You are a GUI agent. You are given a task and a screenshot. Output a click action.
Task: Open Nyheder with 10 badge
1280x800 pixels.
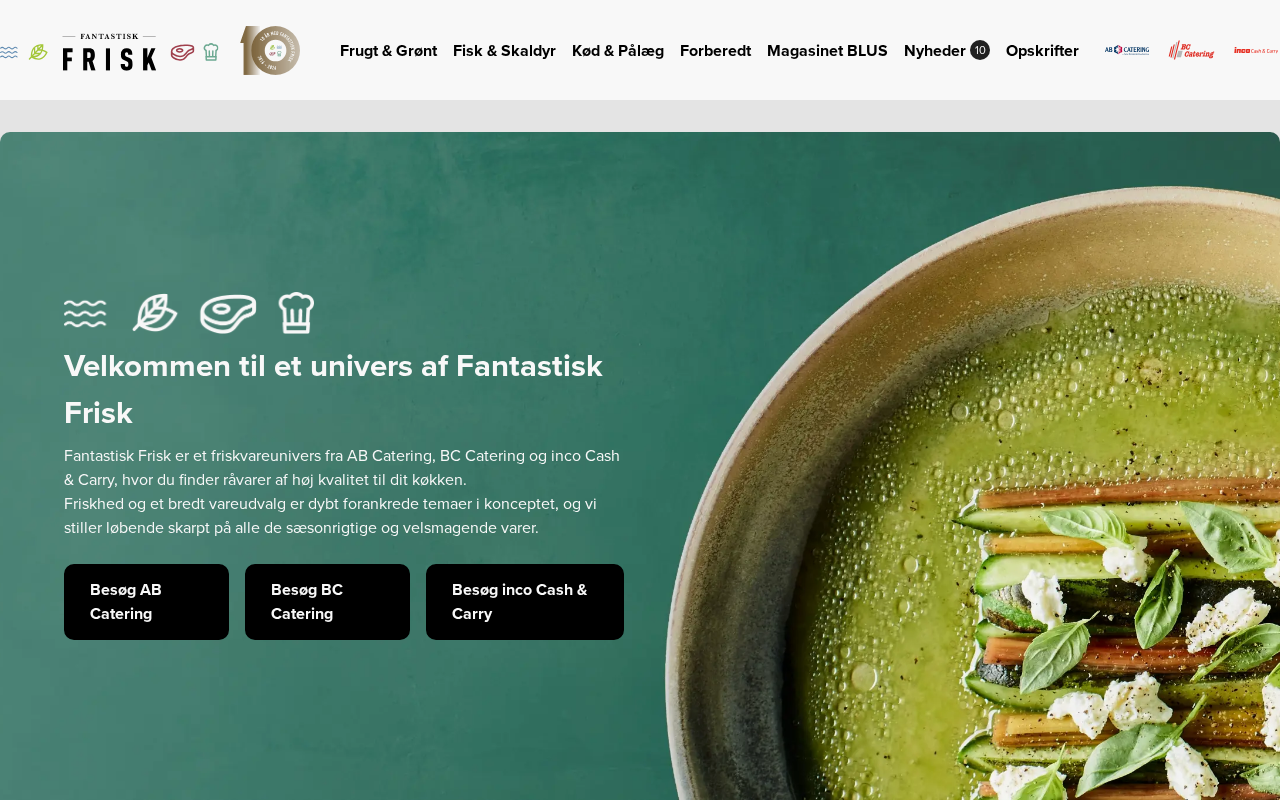(x=947, y=51)
